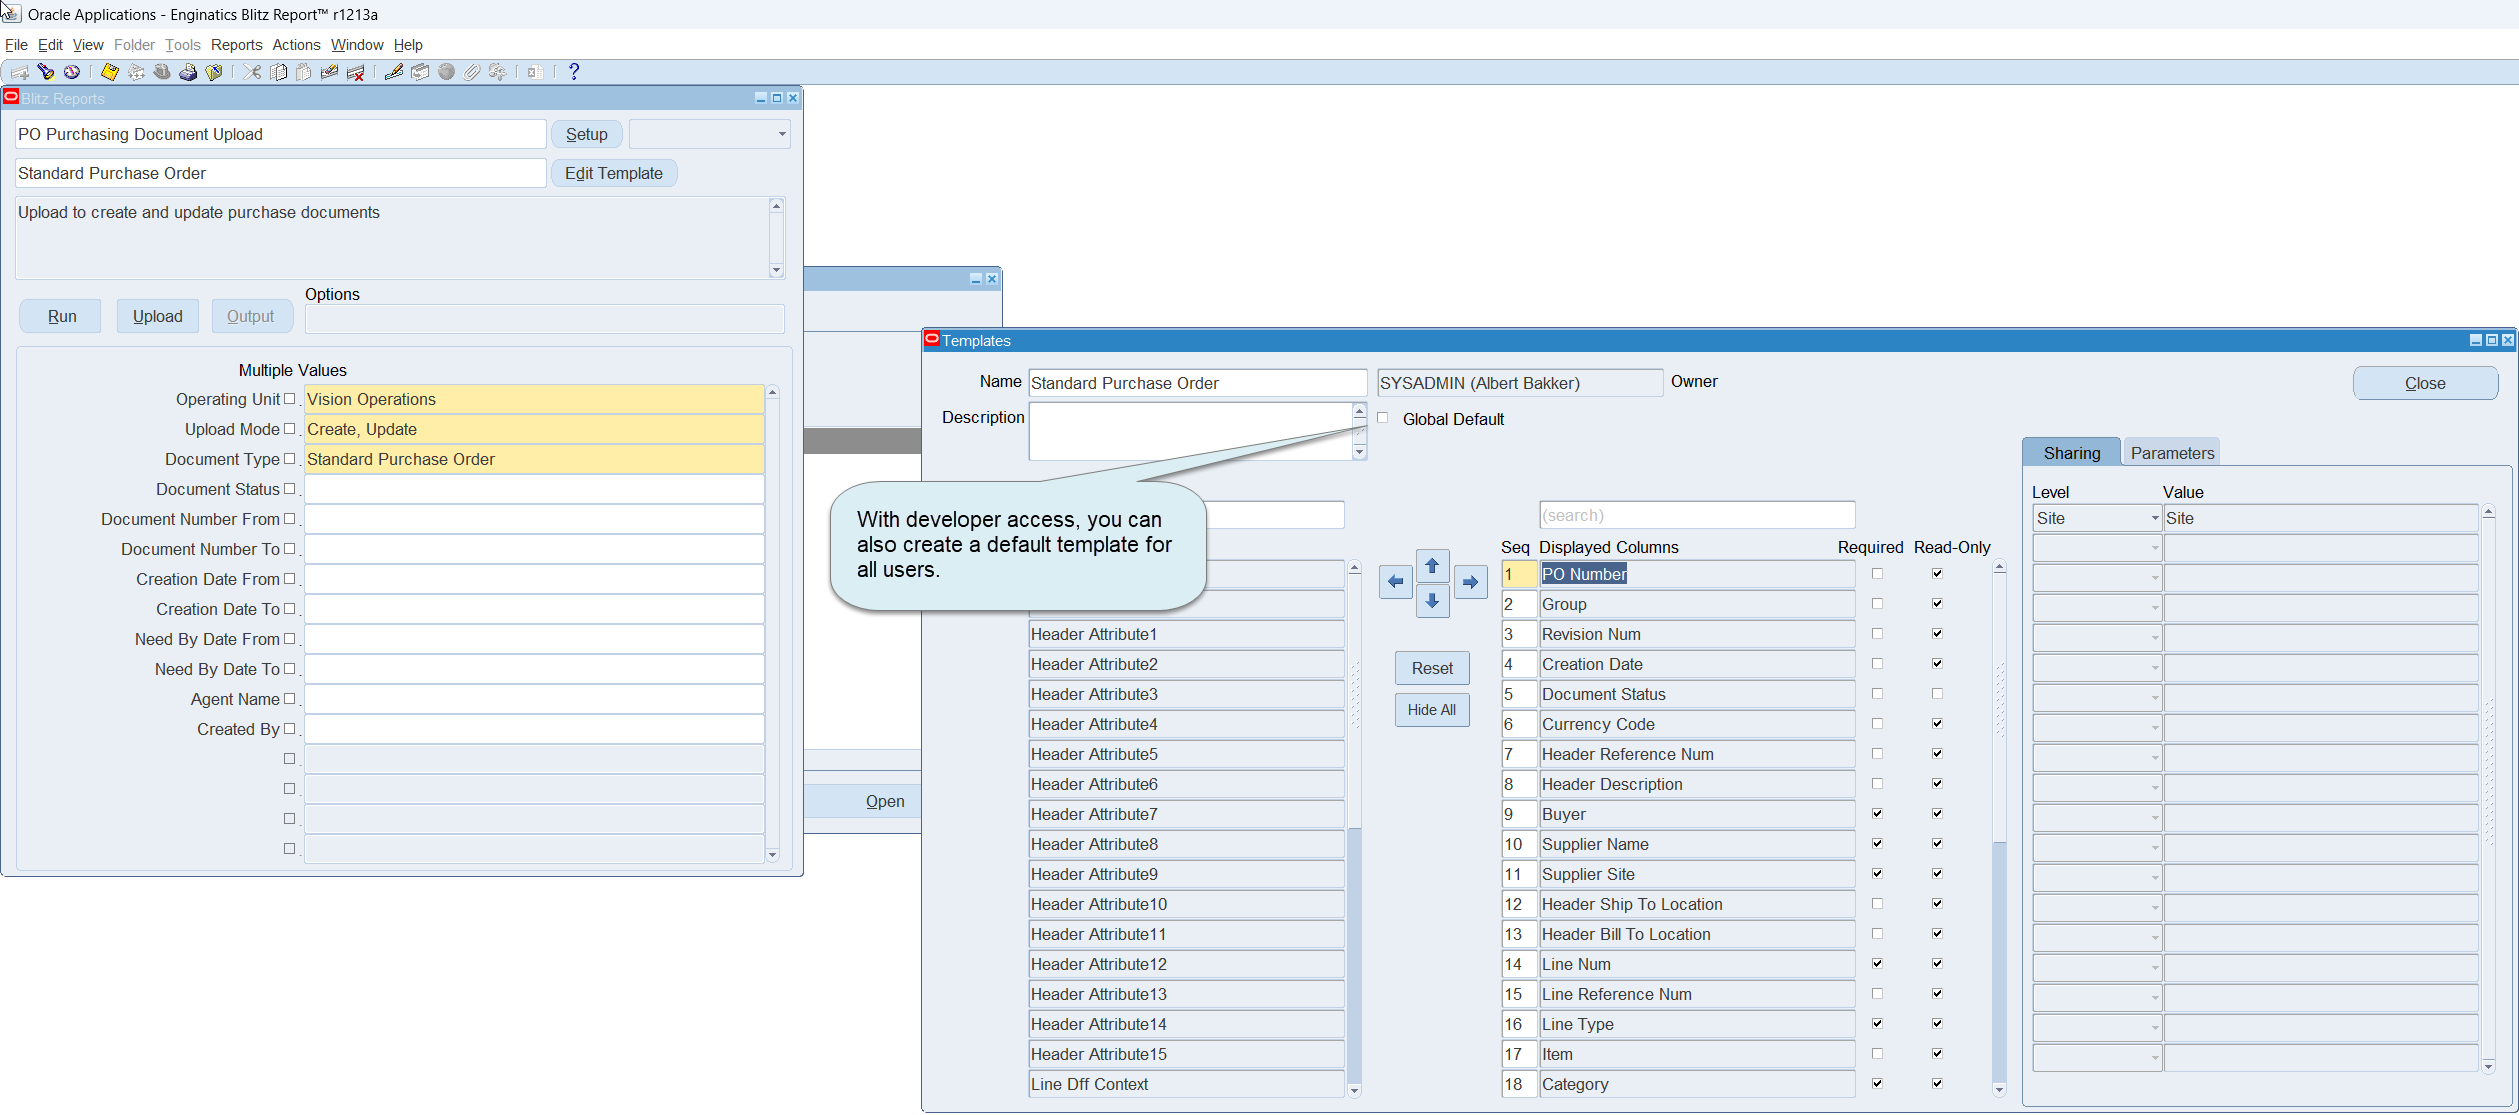
Task: Click the Copy toolbar icon
Action: click(x=278, y=72)
